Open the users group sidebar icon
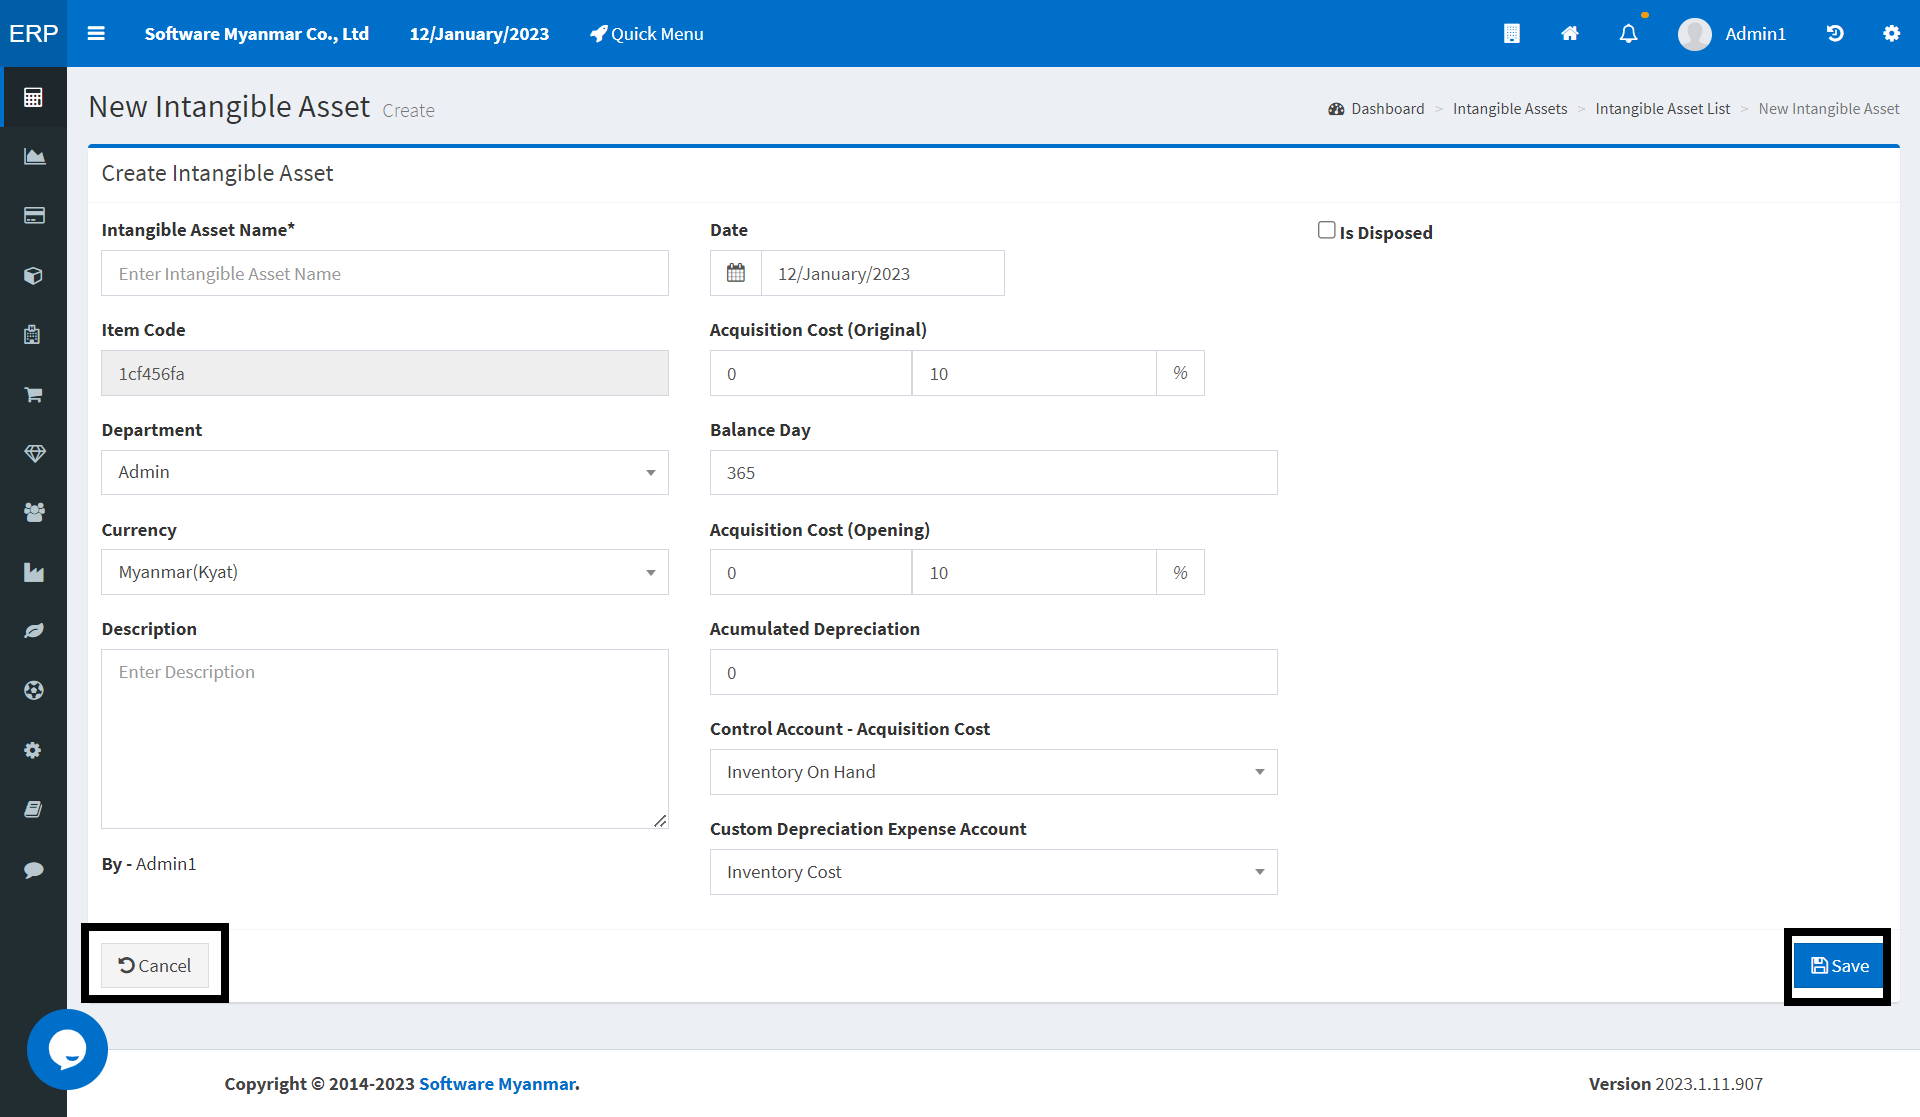The height and width of the screenshot is (1117, 1920). pyautogui.click(x=34, y=513)
